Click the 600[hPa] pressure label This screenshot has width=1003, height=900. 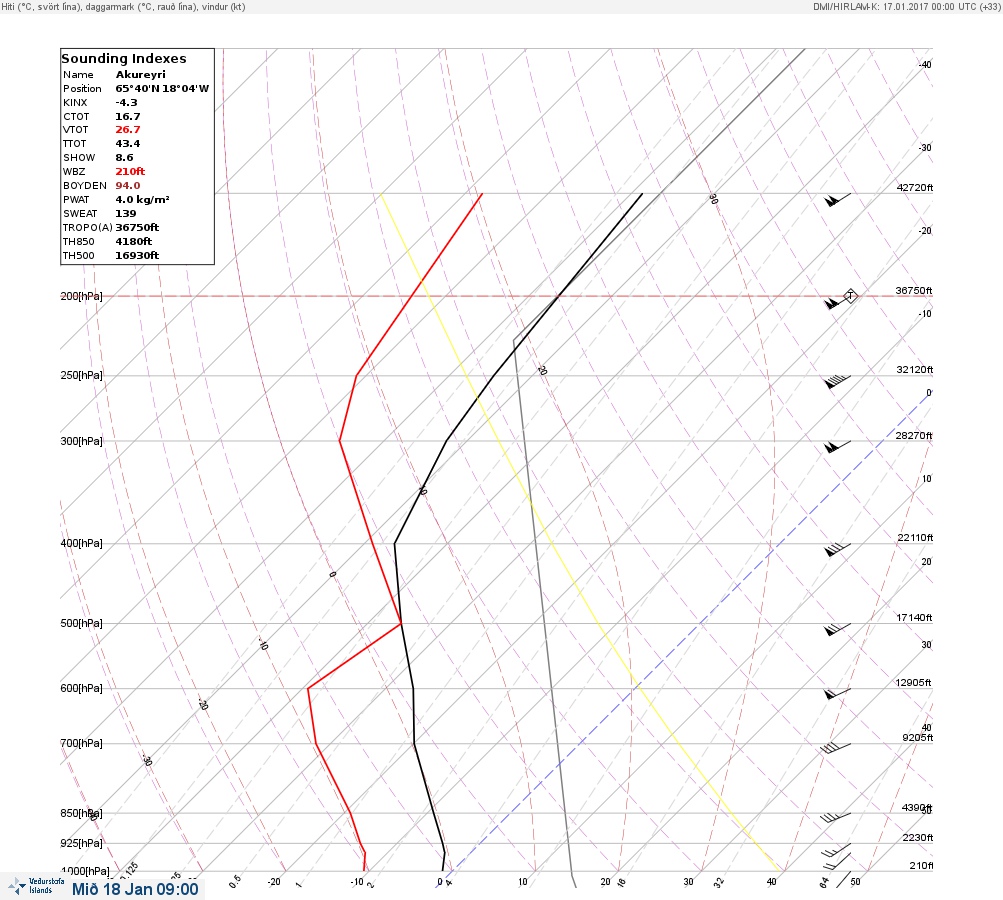81,688
